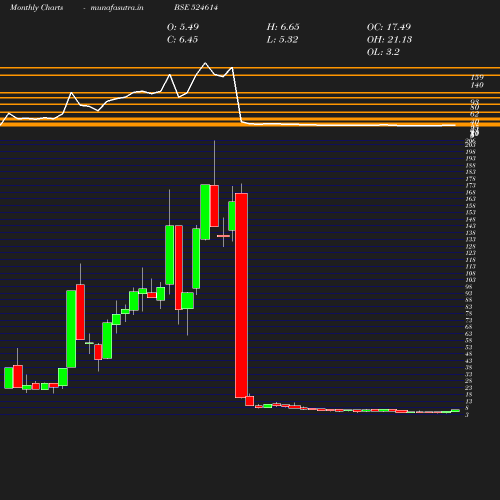
Task: Click the 'OC: 17.49' reading
Action: coord(389,27)
